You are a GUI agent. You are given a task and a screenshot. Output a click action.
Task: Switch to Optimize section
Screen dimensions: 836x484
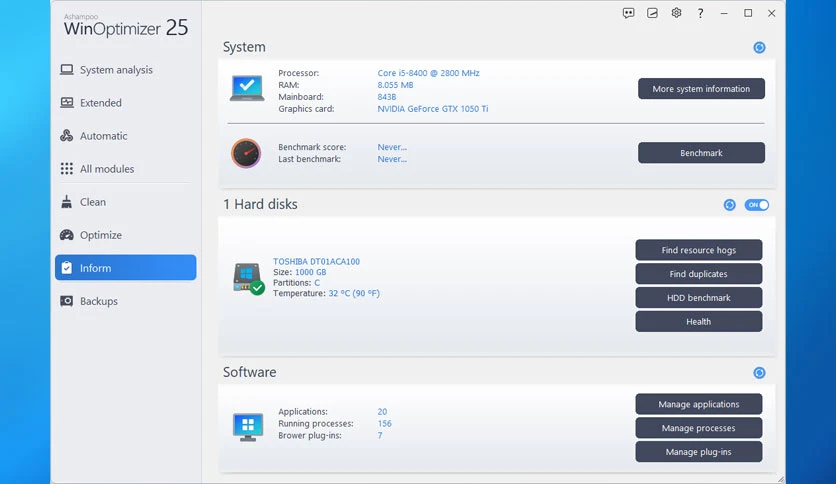click(x=125, y=235)
